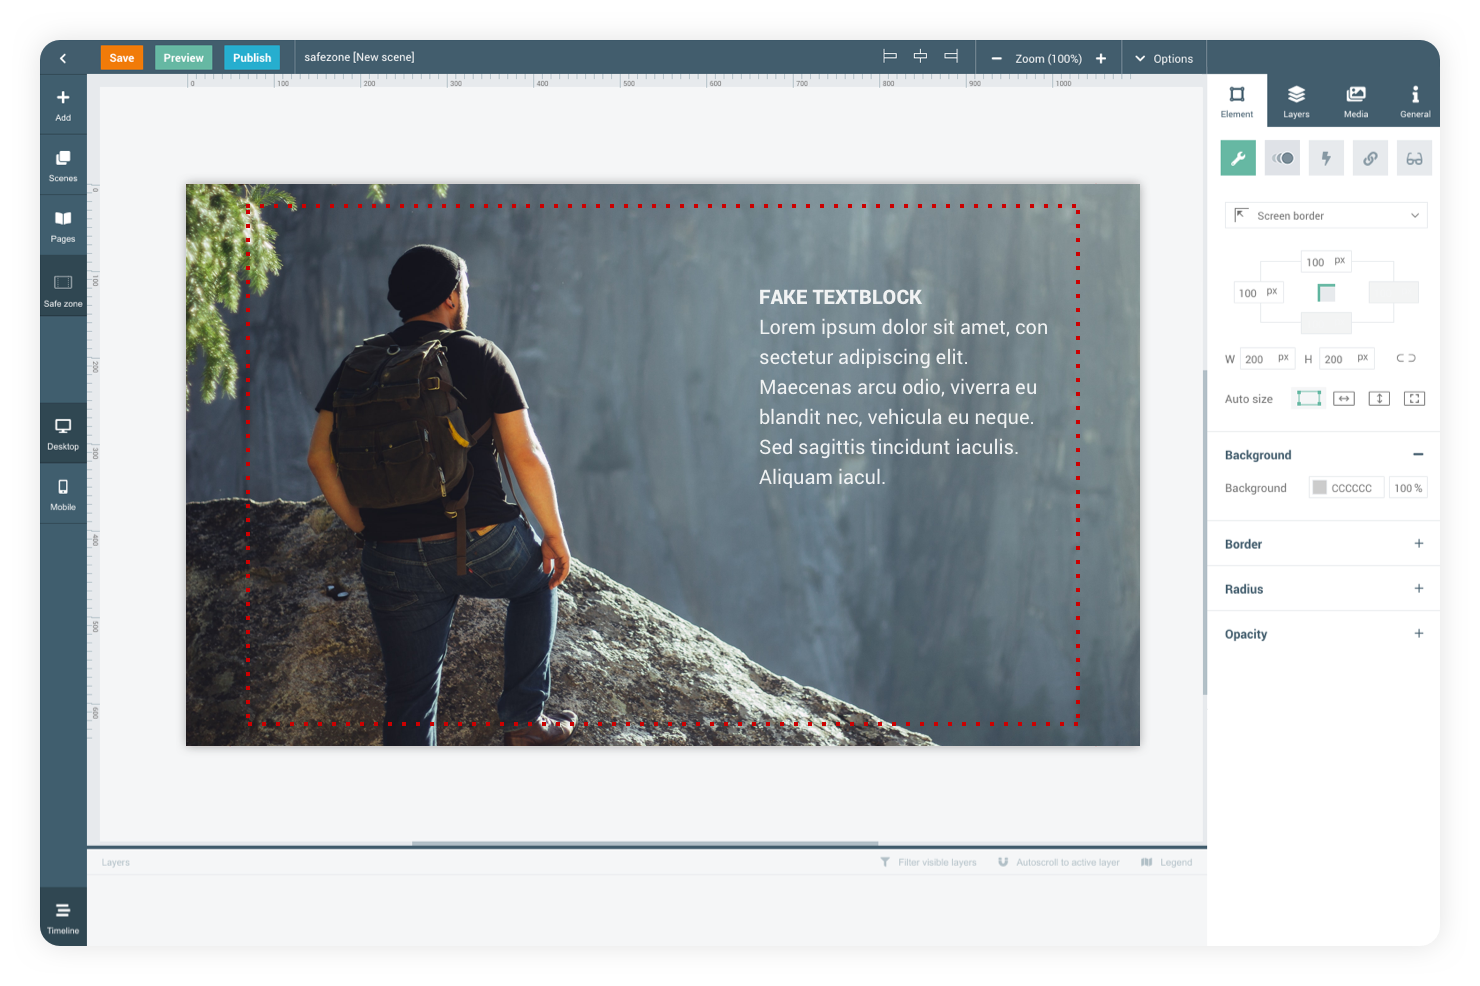
Task: Switch to the Media tab
Action: (1356, 101)
